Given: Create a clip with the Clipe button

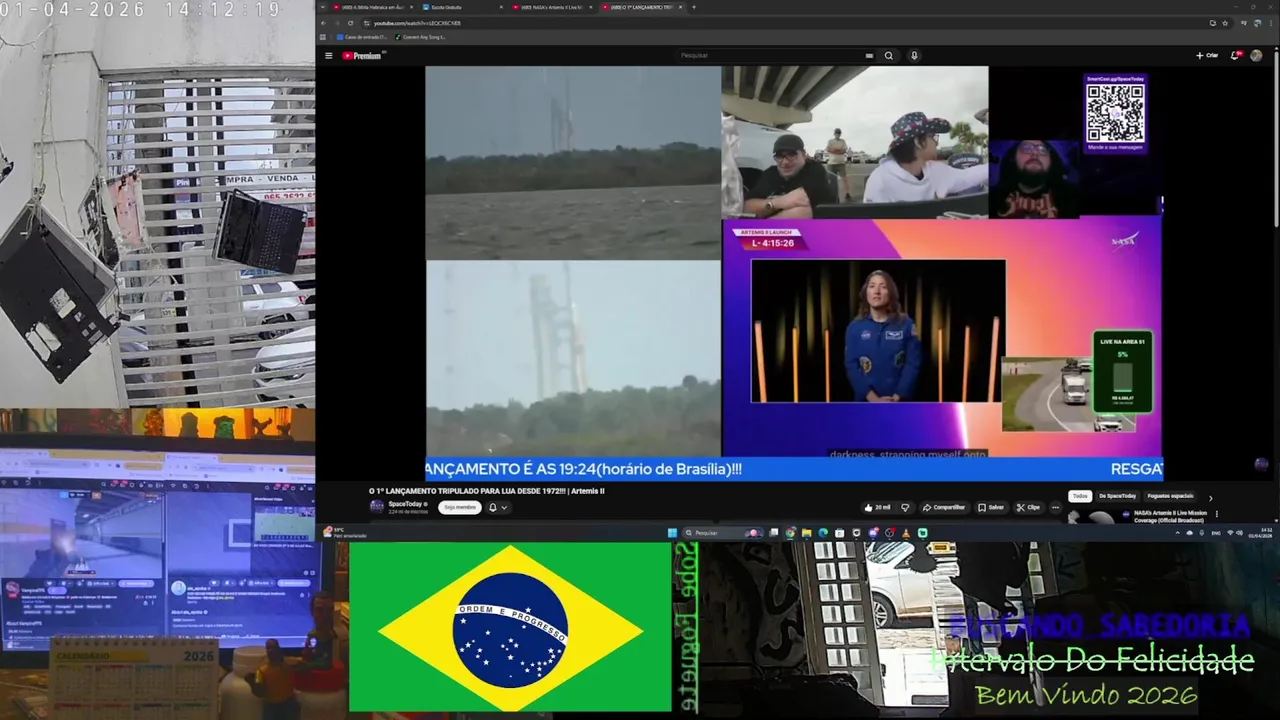Looking at the screenshot, I should pyautogui.click(x=1028, y=507).
